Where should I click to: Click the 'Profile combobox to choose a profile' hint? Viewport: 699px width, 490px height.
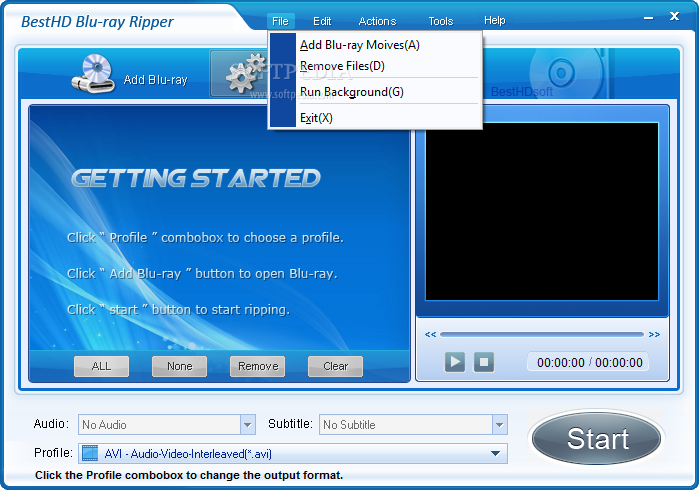point(205,238)
